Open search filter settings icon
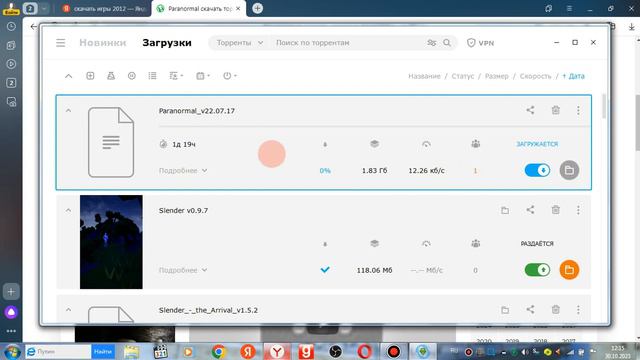The width and height of the screenshot is (640, 360). click(431, 43)
